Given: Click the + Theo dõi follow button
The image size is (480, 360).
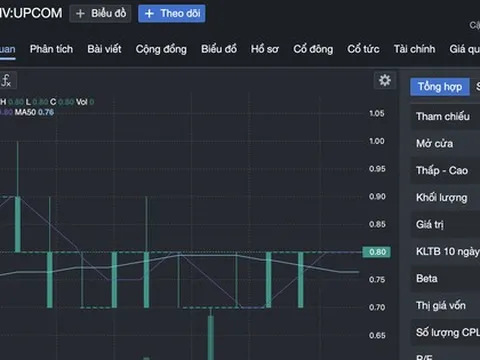Looking at the screenshot, I should click(x=172, y=13).
